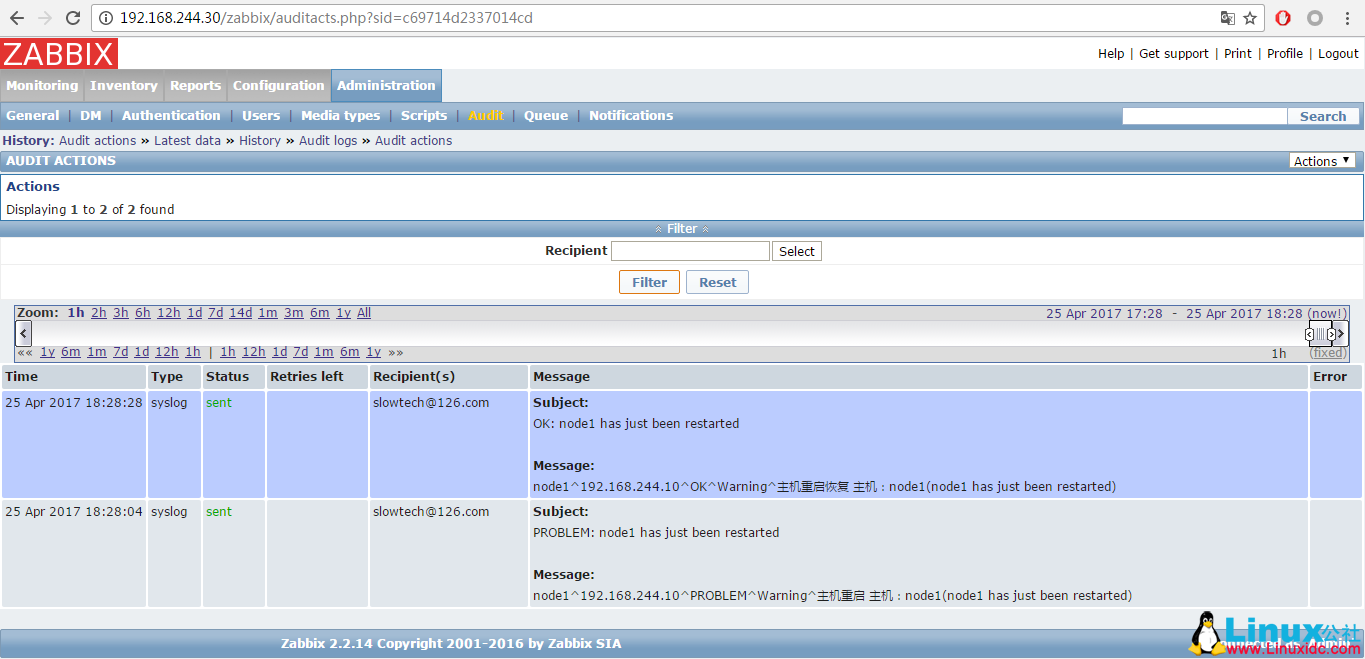Screen dimensions: 1365x659
Task: Click the (now!) link to jump to current time
Action: point(1326,313)
